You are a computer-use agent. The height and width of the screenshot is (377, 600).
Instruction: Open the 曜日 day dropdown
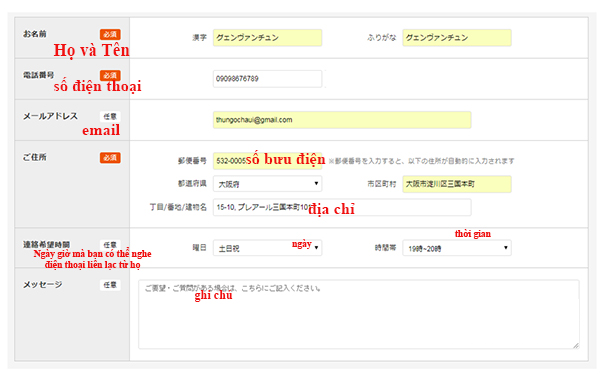tap(267, 248)
